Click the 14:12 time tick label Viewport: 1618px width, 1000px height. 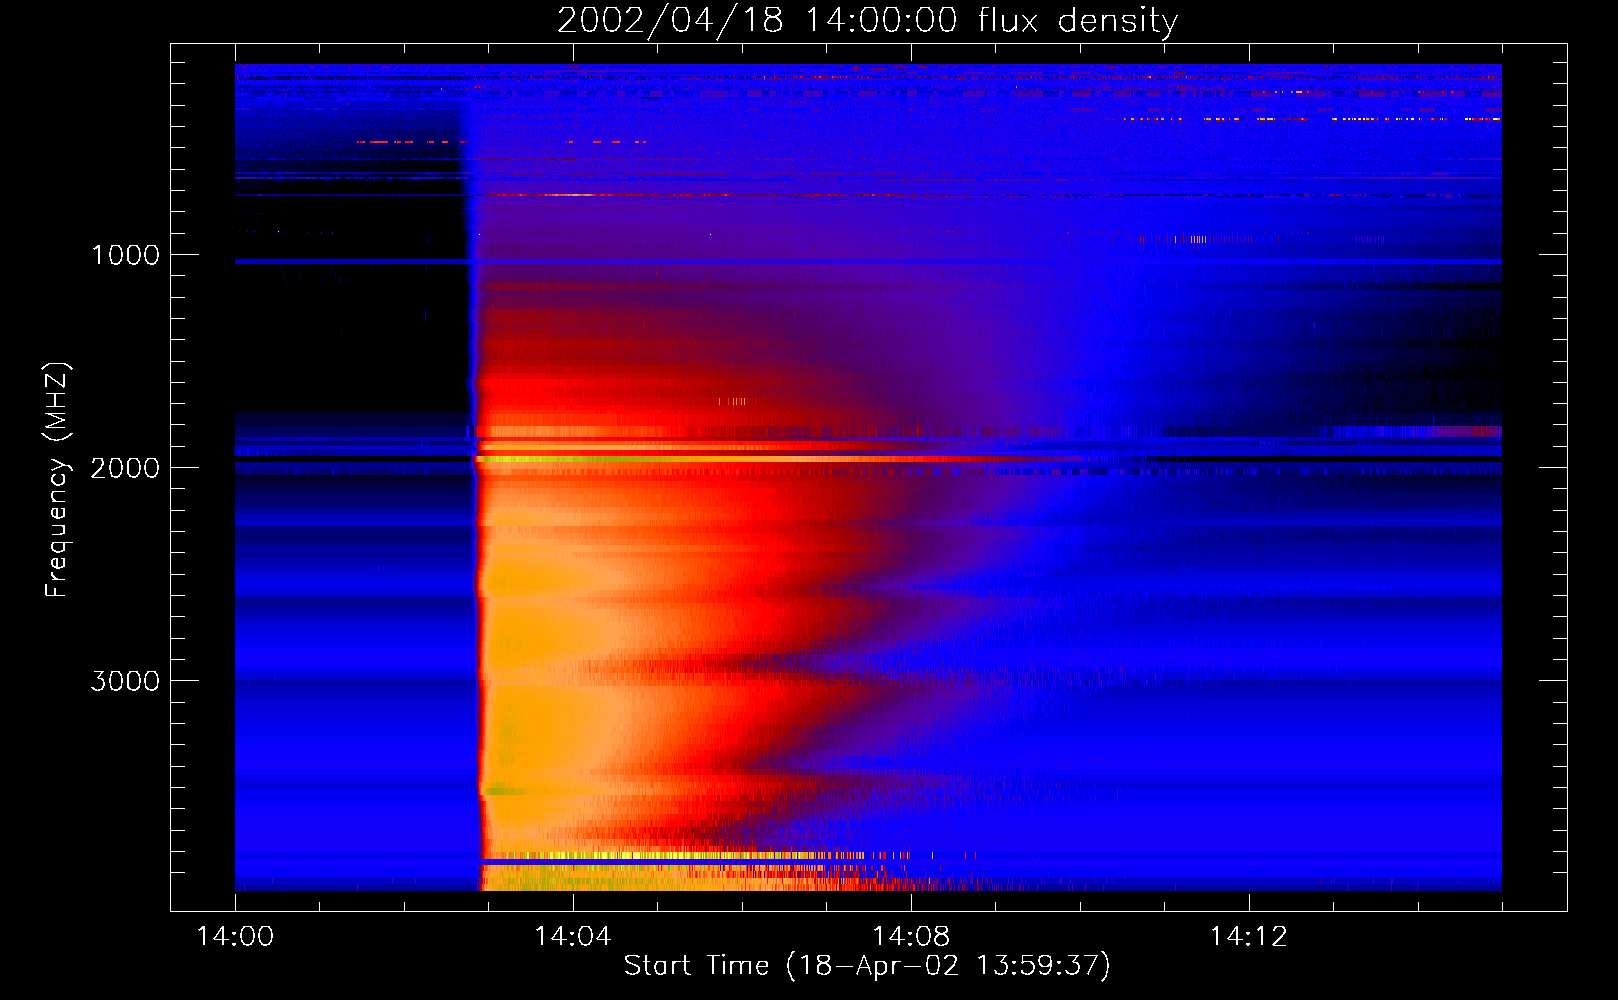1249,936
